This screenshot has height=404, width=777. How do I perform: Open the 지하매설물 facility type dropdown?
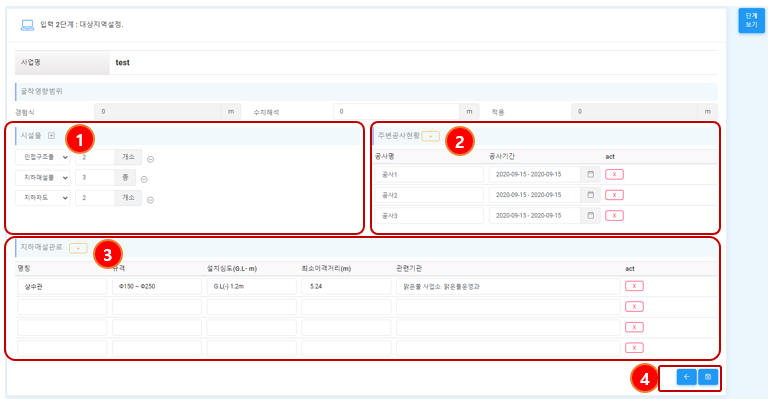43,177
